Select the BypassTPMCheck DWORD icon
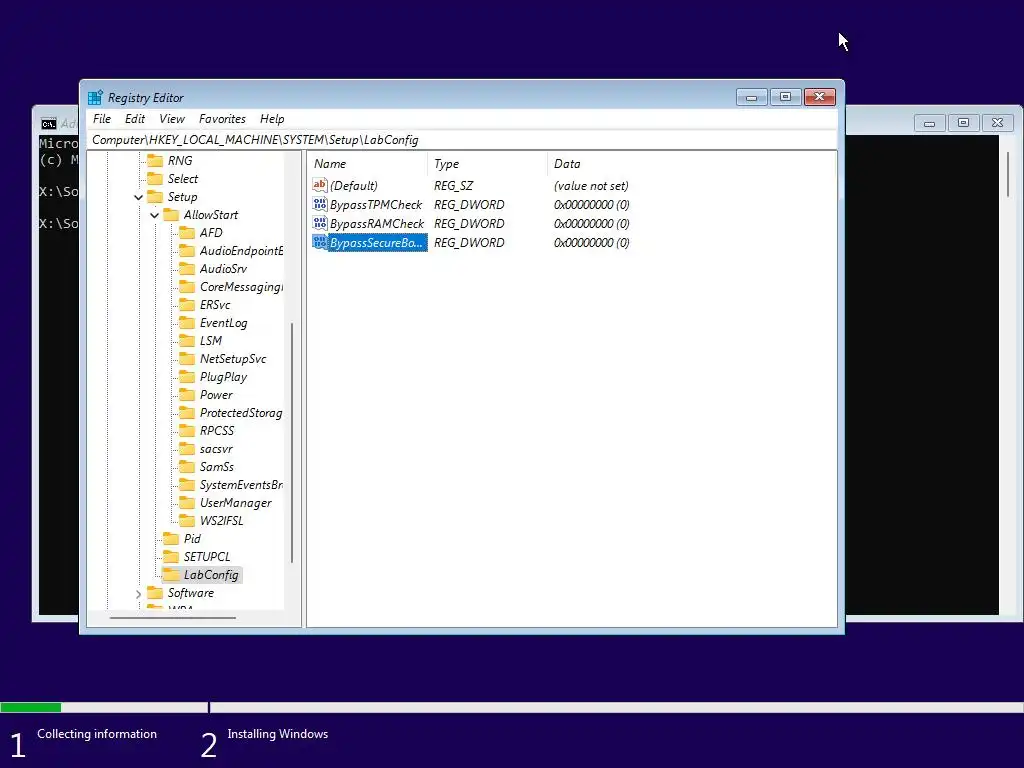 319,204
